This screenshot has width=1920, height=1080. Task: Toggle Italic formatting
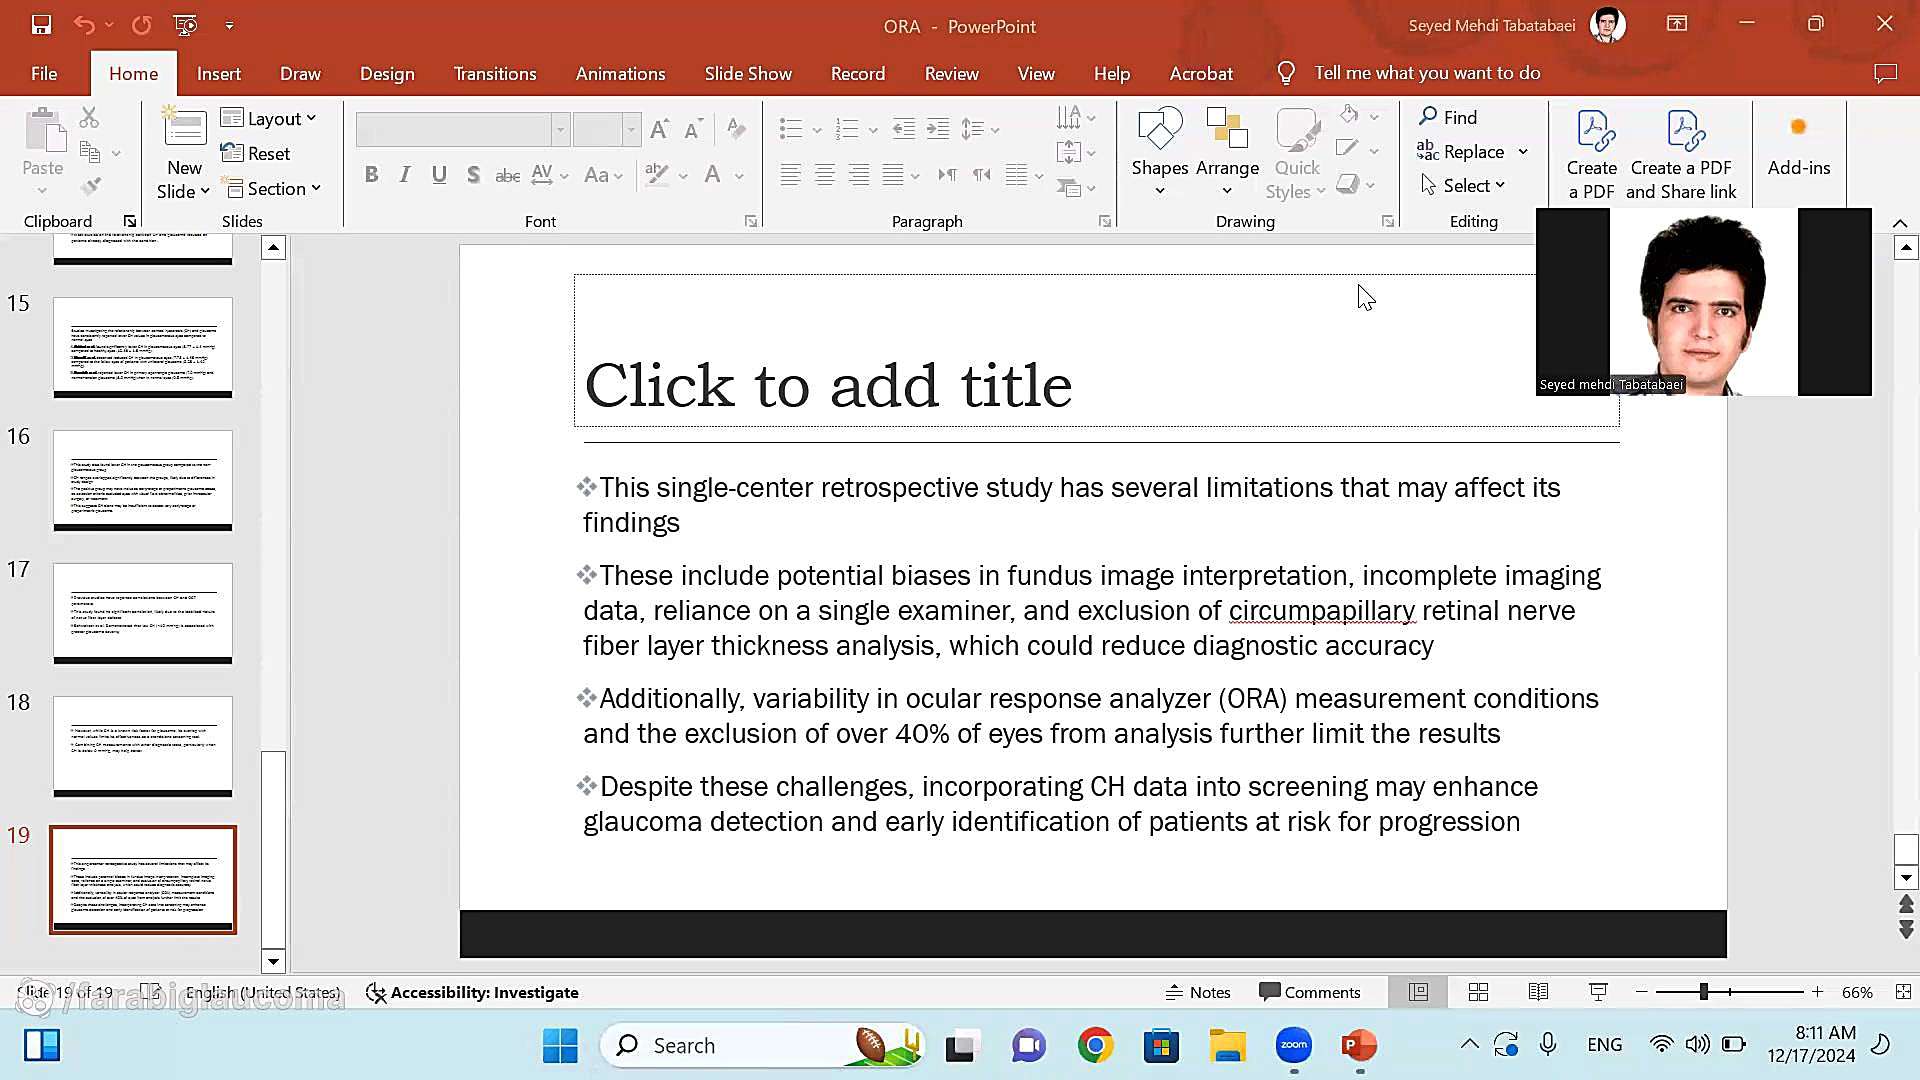(405, 175)
